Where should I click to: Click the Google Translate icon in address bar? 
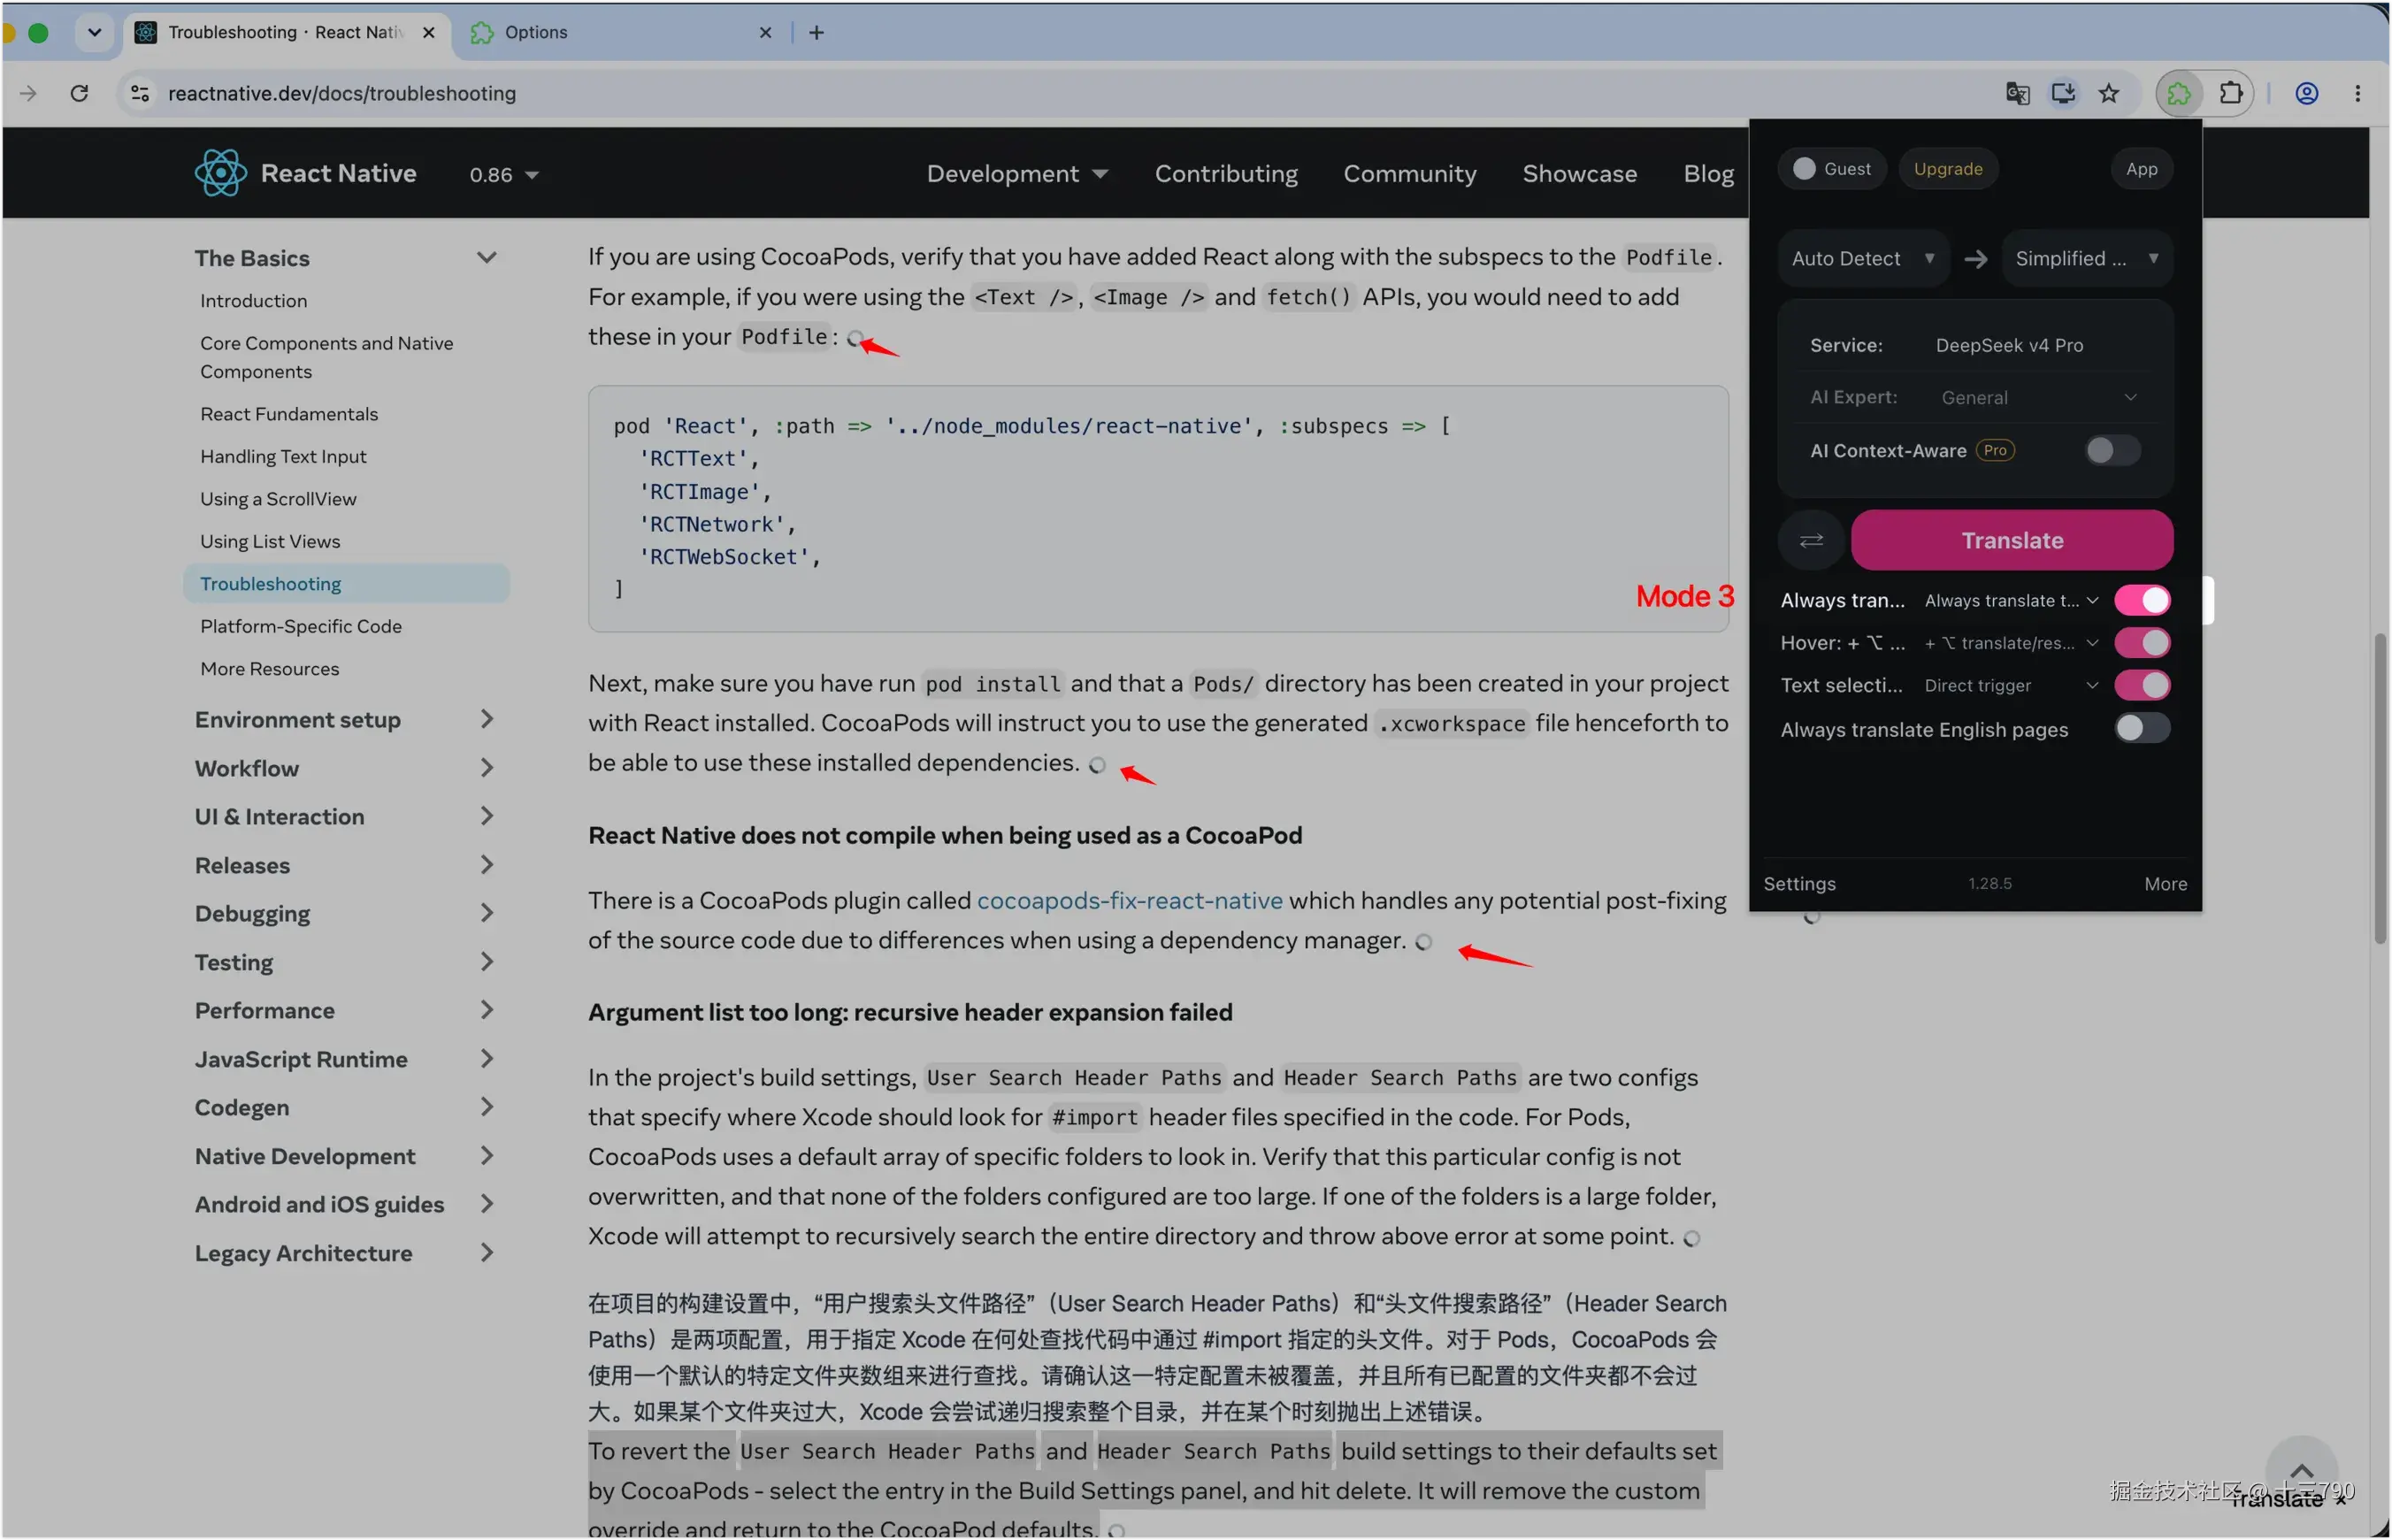(x=2017, y=93)
